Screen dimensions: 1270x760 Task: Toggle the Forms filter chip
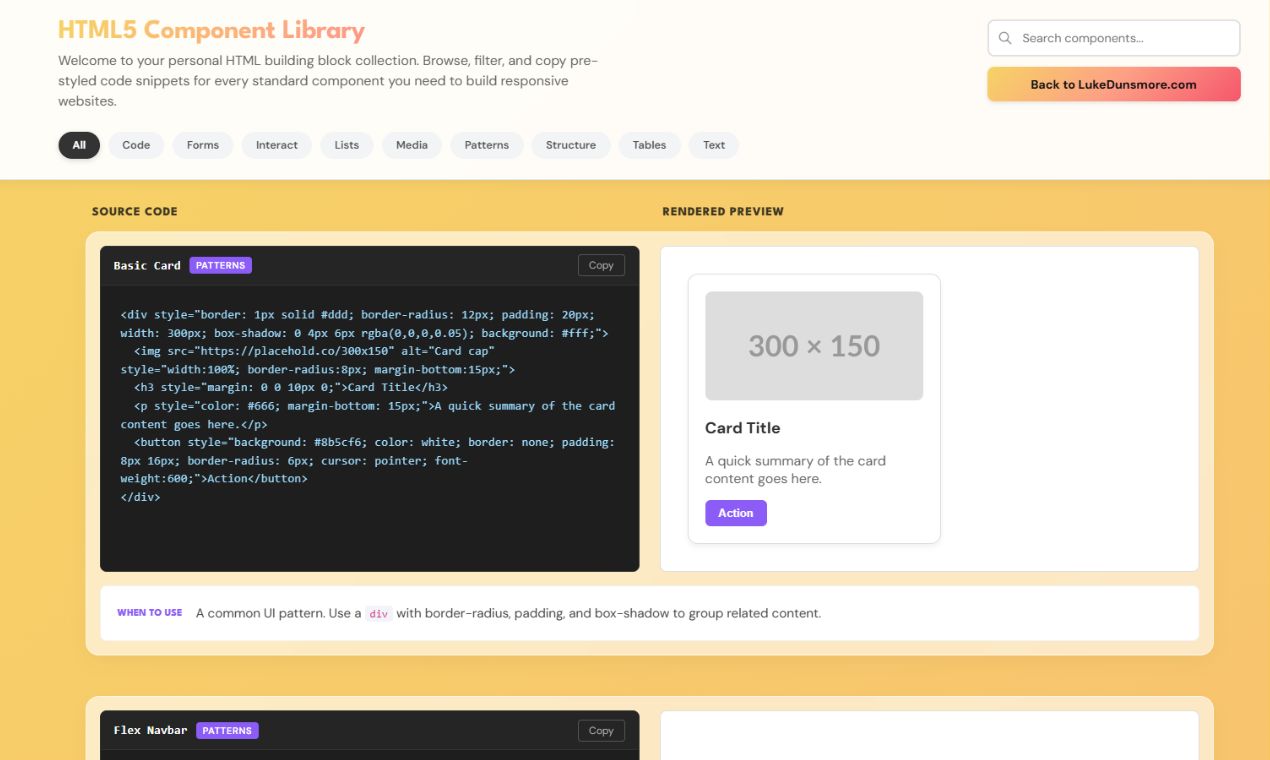[202, 145]
